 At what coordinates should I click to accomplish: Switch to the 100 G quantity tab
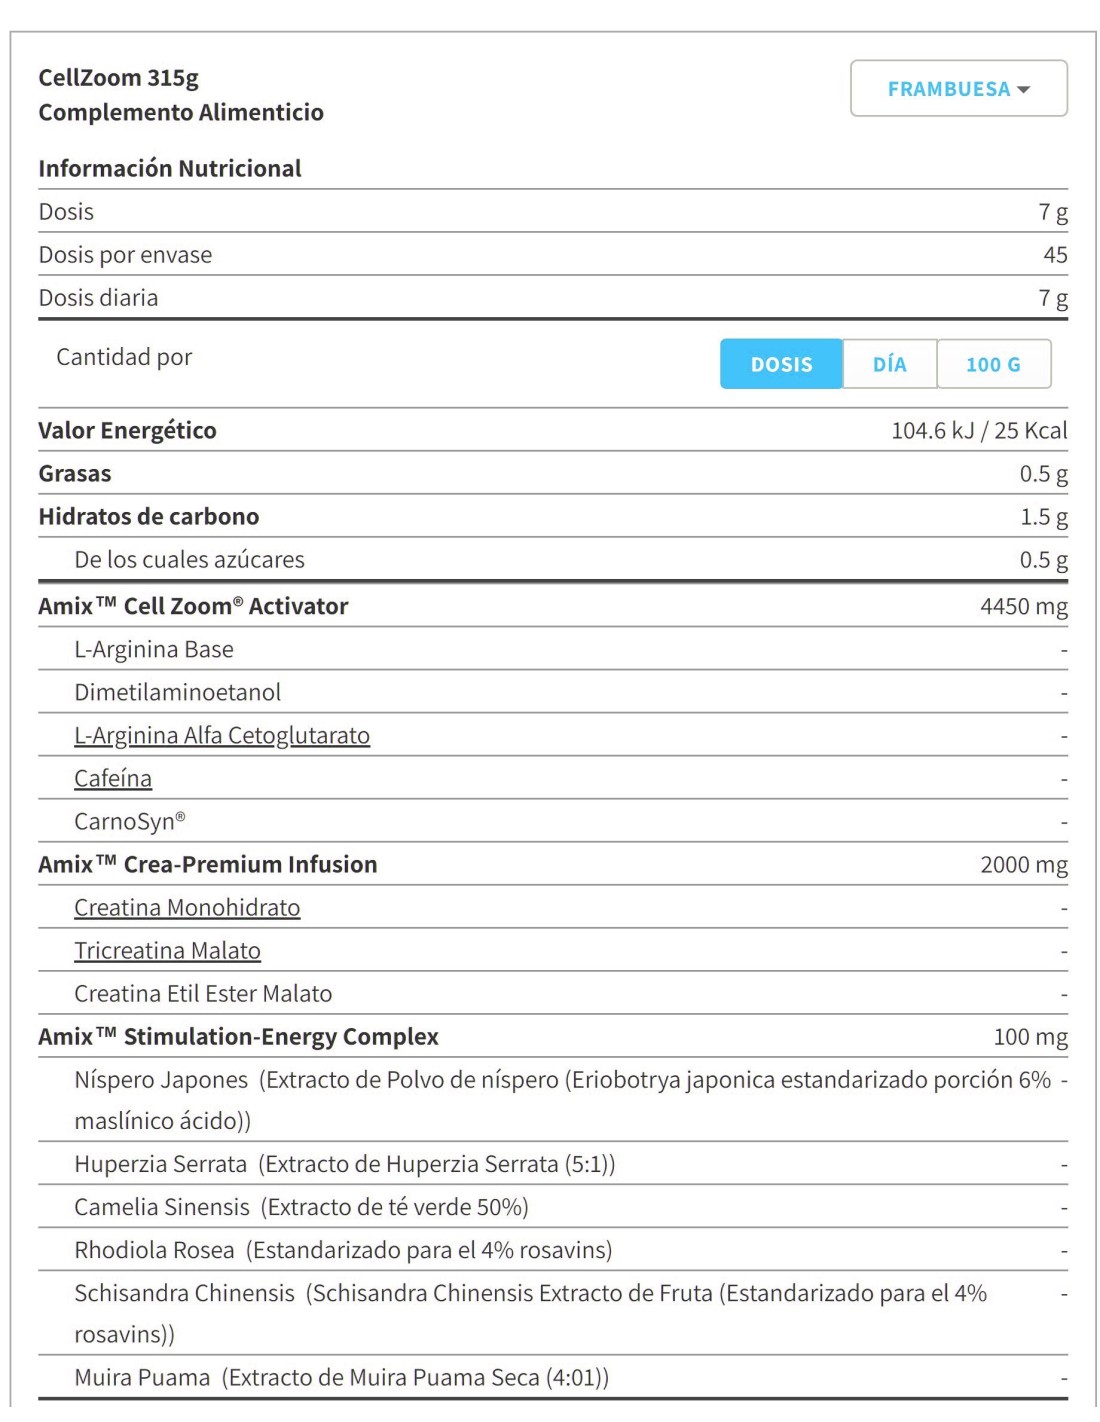(x=993, y=364)
